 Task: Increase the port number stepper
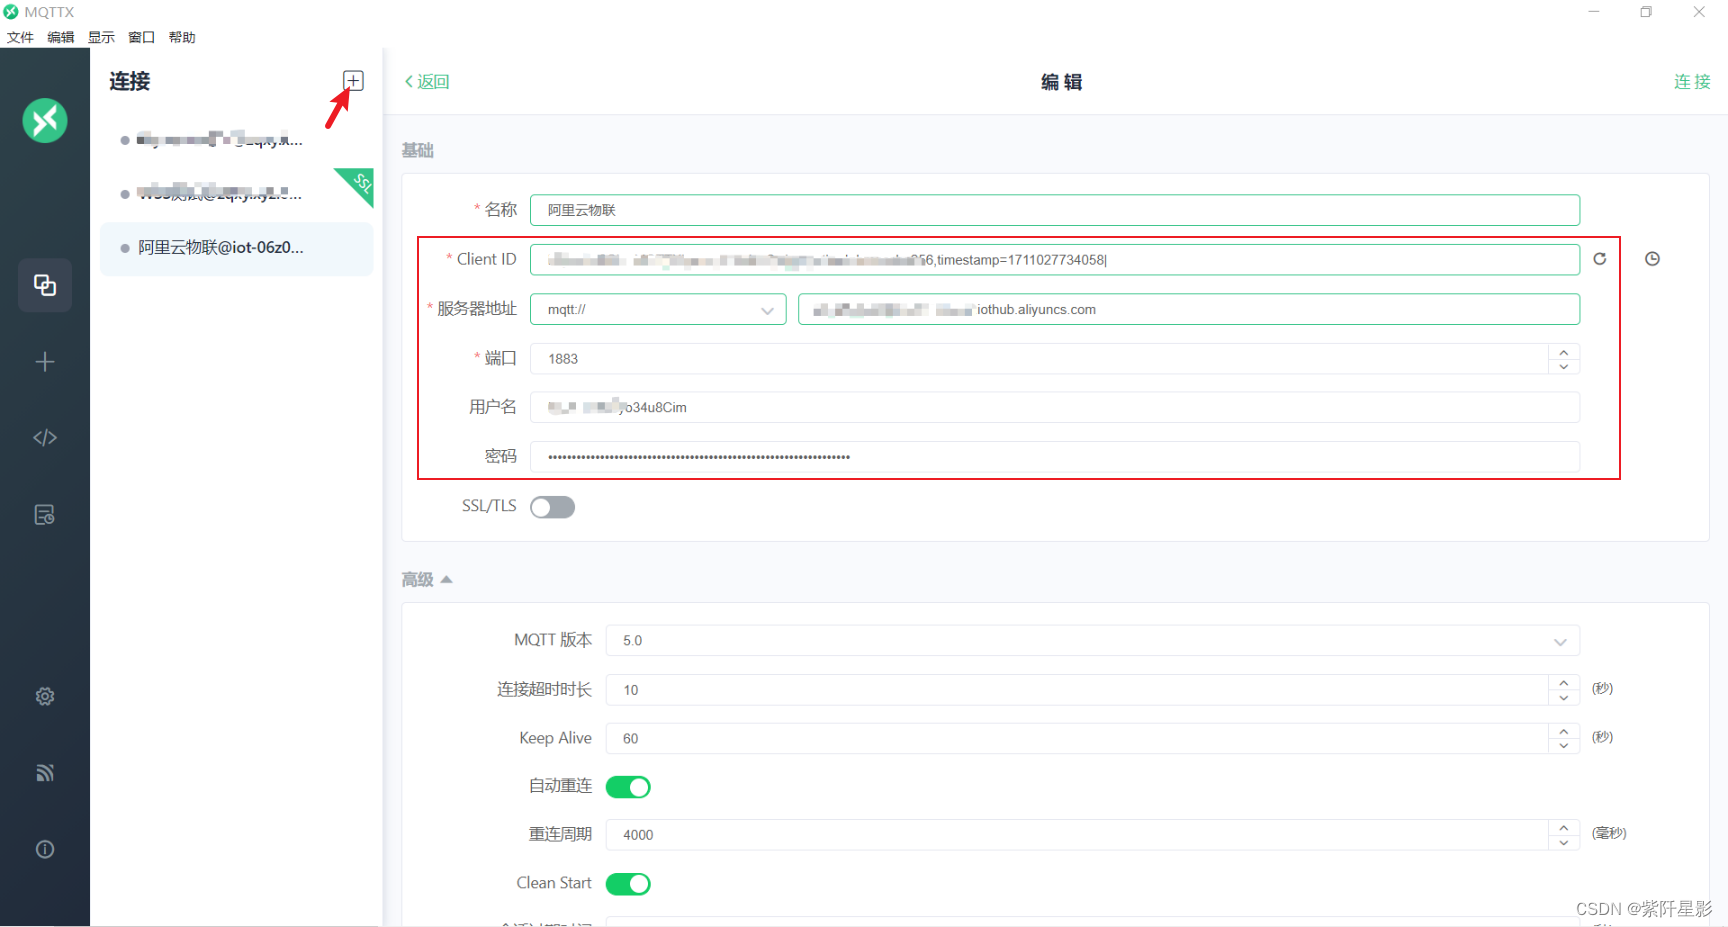pos(1564,351)
